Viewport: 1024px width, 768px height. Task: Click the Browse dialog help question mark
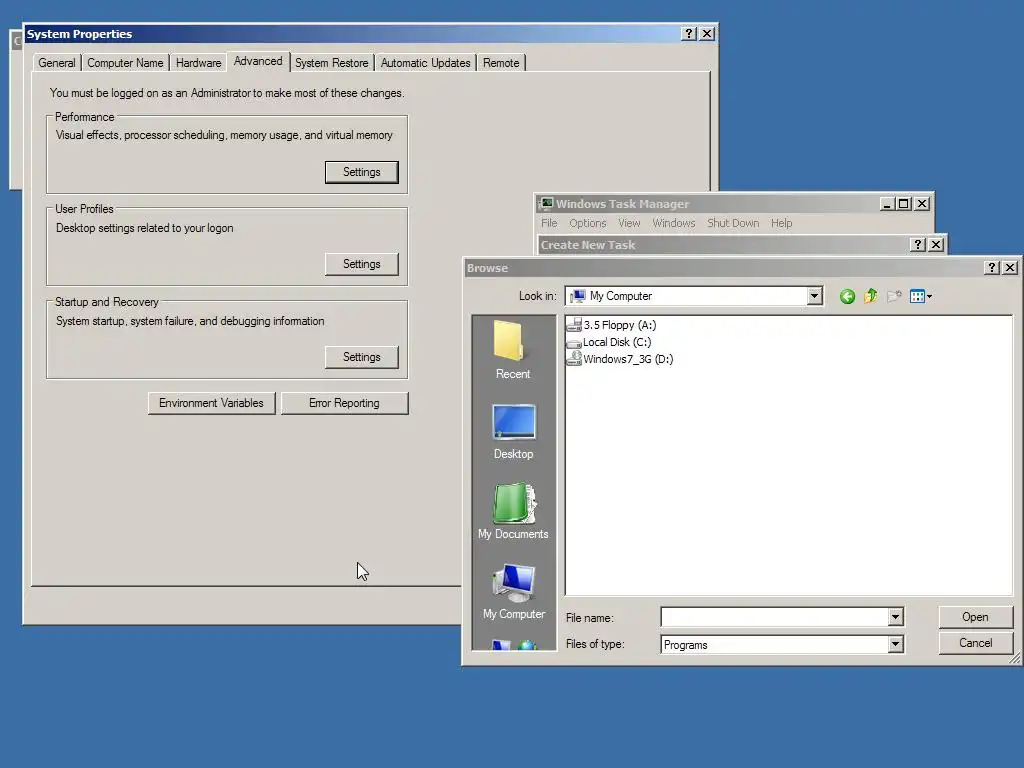(x=991, y=268)
